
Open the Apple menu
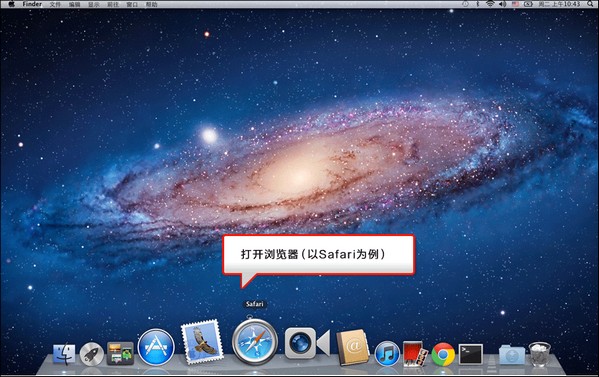pos(11,4)
